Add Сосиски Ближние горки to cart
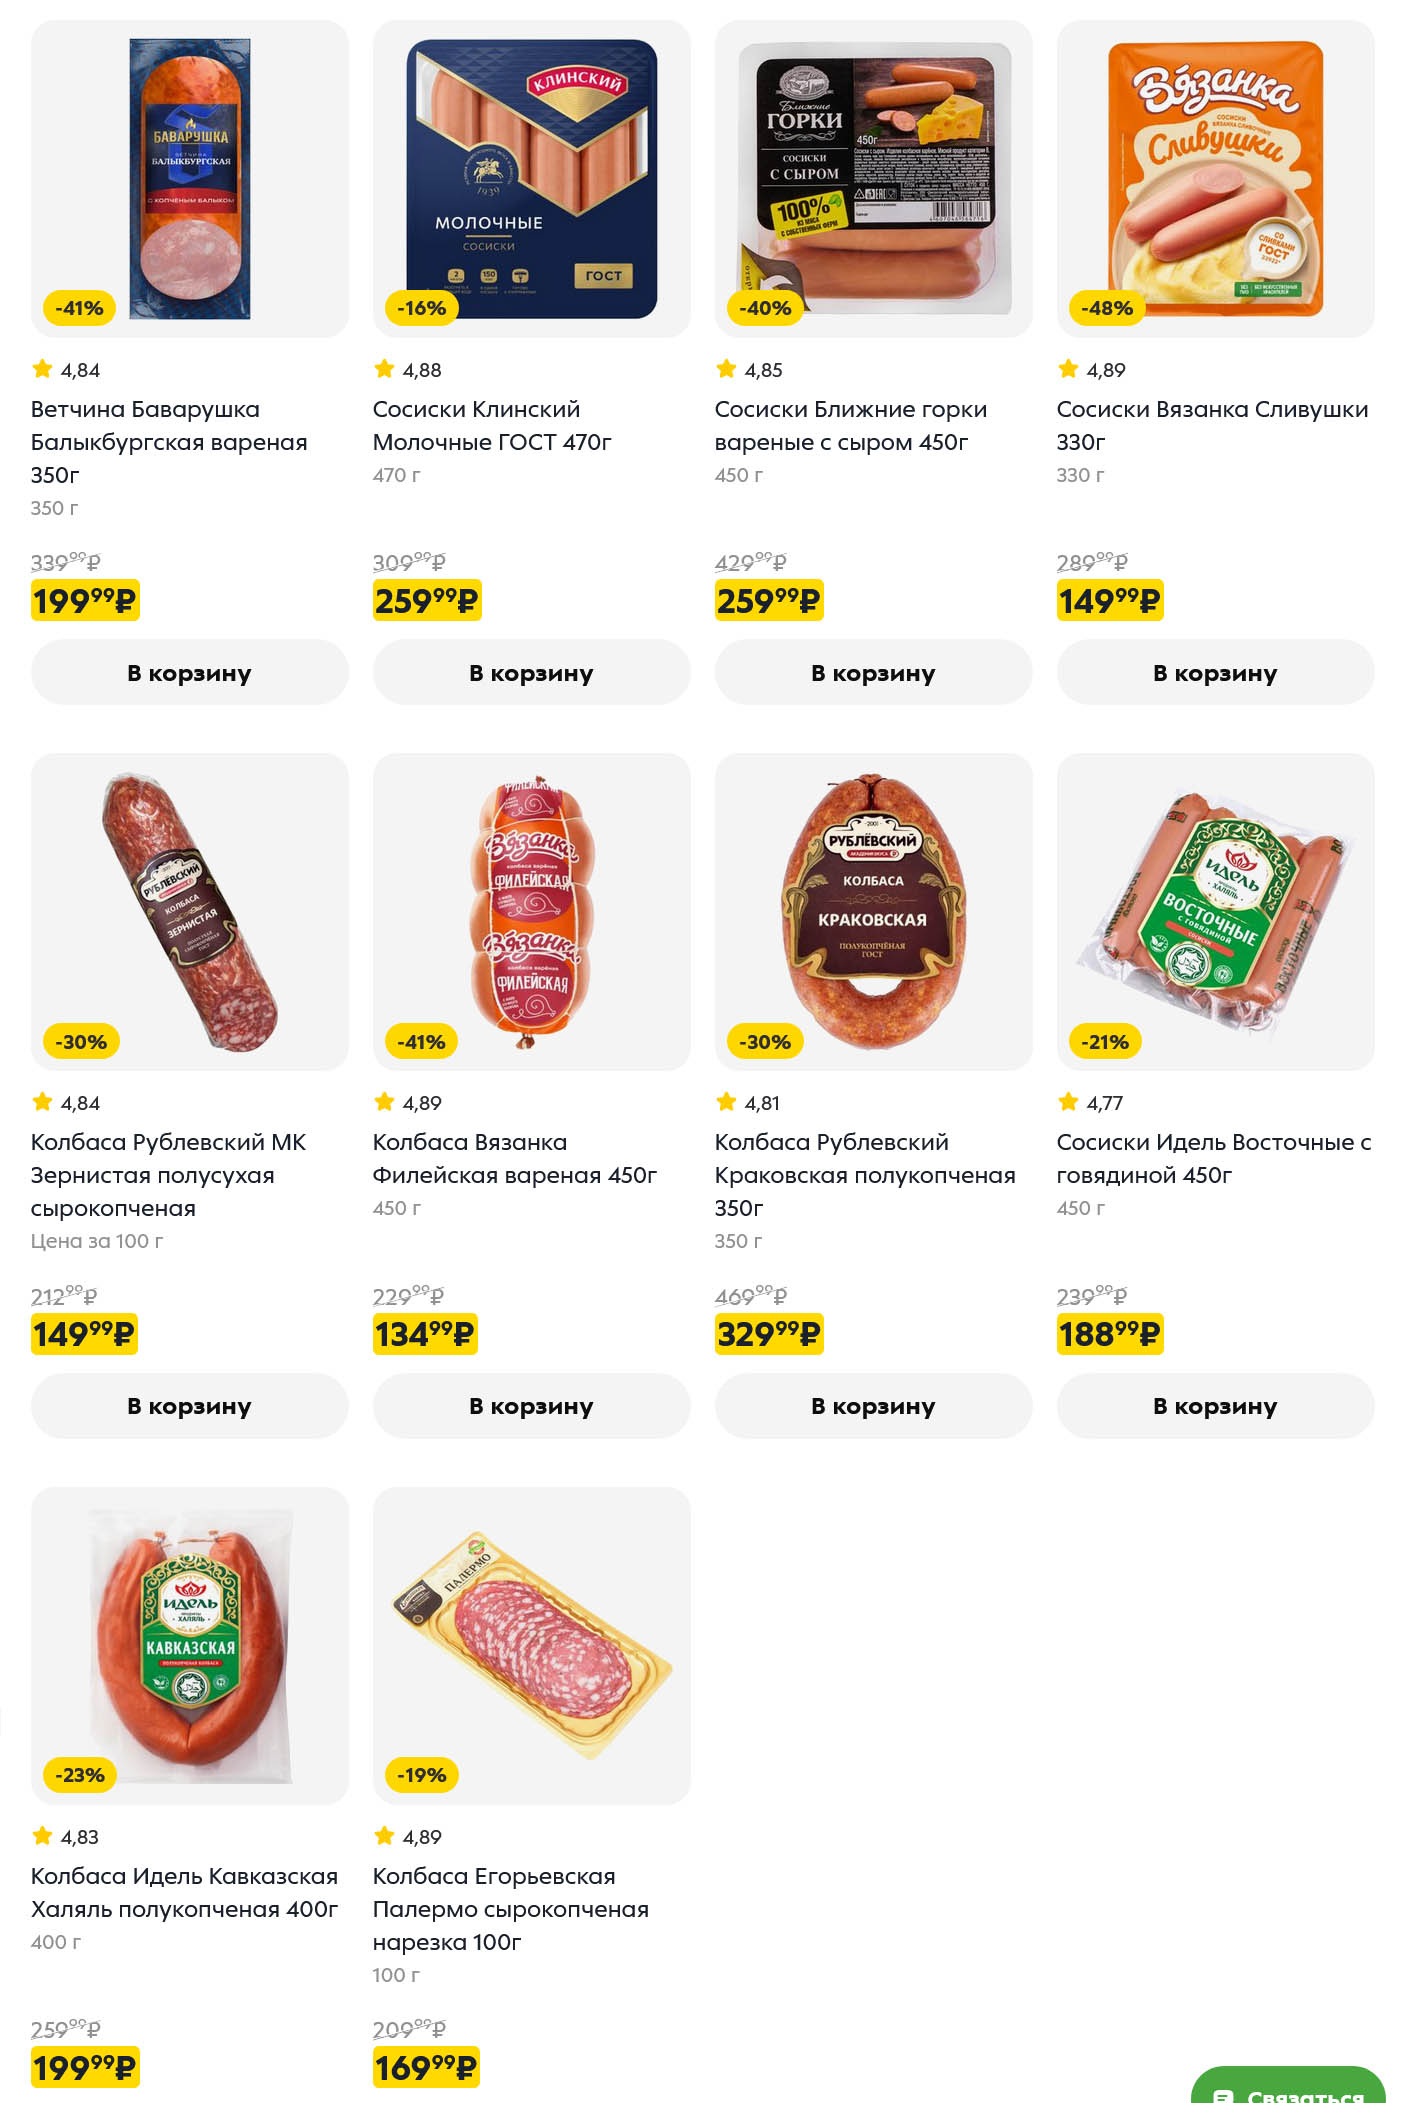Viewport: 1407px width, 2103px height. click(873, 673)
